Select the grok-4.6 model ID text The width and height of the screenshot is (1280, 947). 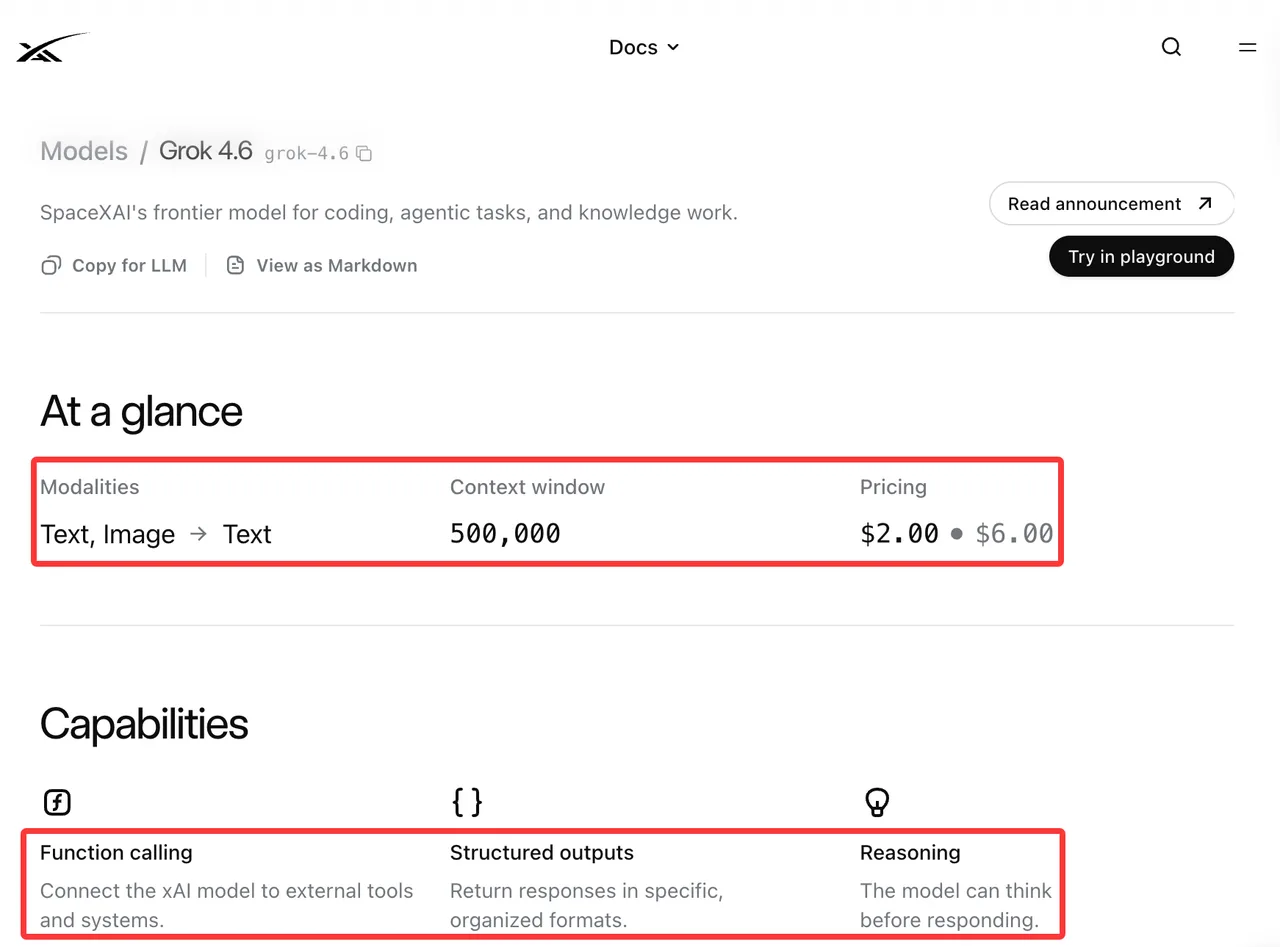click(x=306, y=154)
